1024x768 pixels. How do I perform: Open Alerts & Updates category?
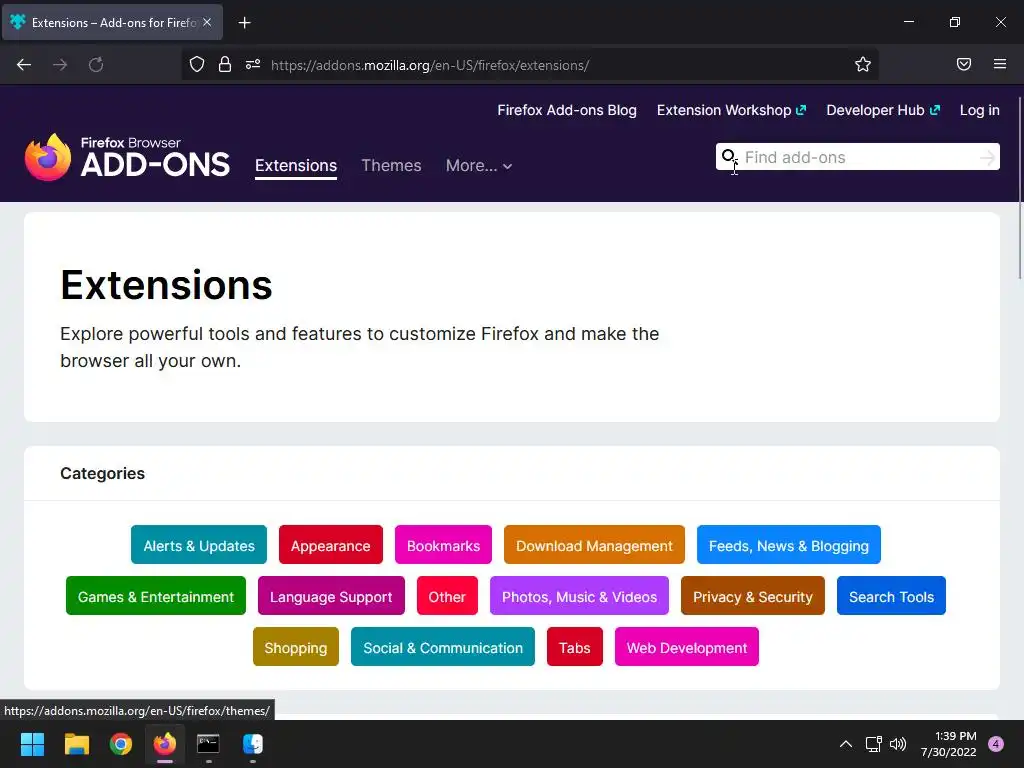coord(199,545)
